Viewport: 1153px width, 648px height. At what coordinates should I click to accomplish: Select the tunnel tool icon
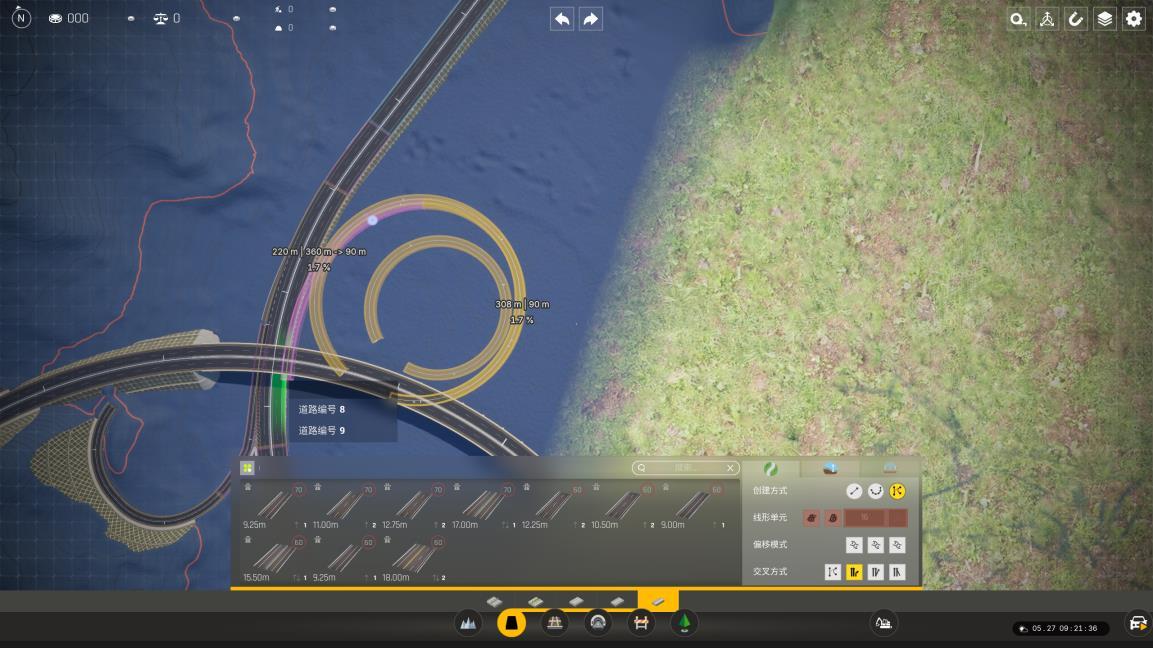[x=598, y=623]
